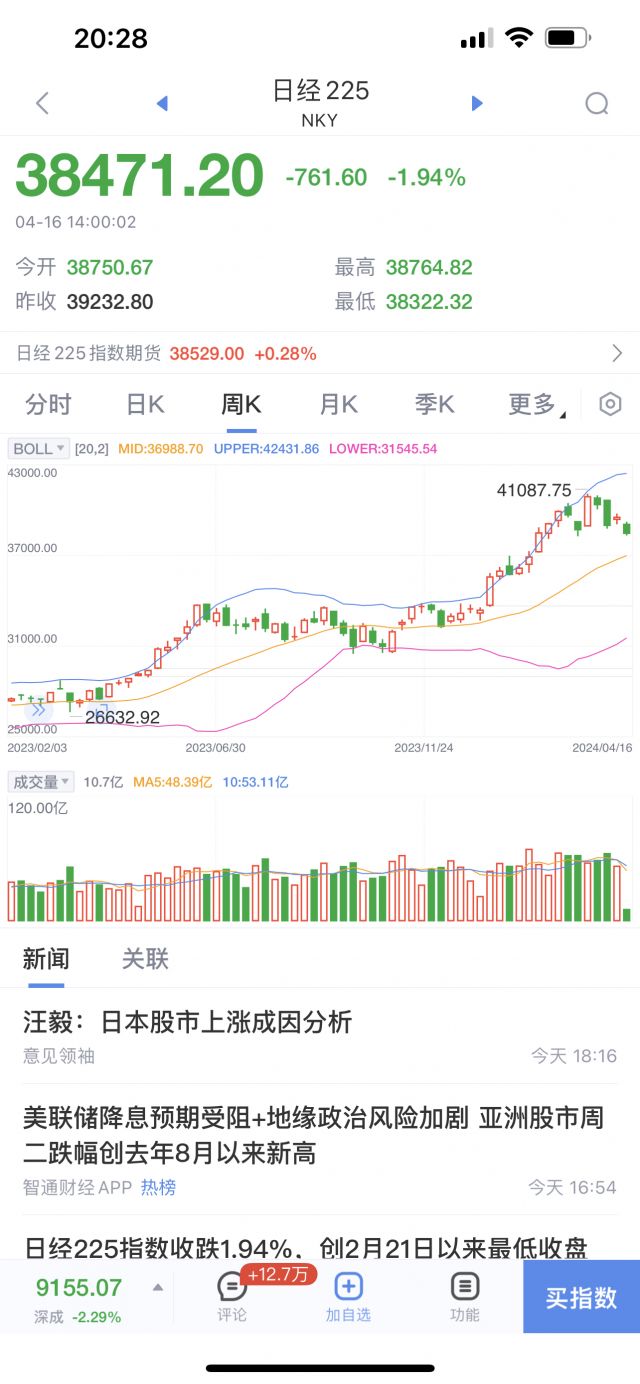
Task: Open article 汪毅：日本股市上涨成因分析
Action: (x=188, y=1022)
